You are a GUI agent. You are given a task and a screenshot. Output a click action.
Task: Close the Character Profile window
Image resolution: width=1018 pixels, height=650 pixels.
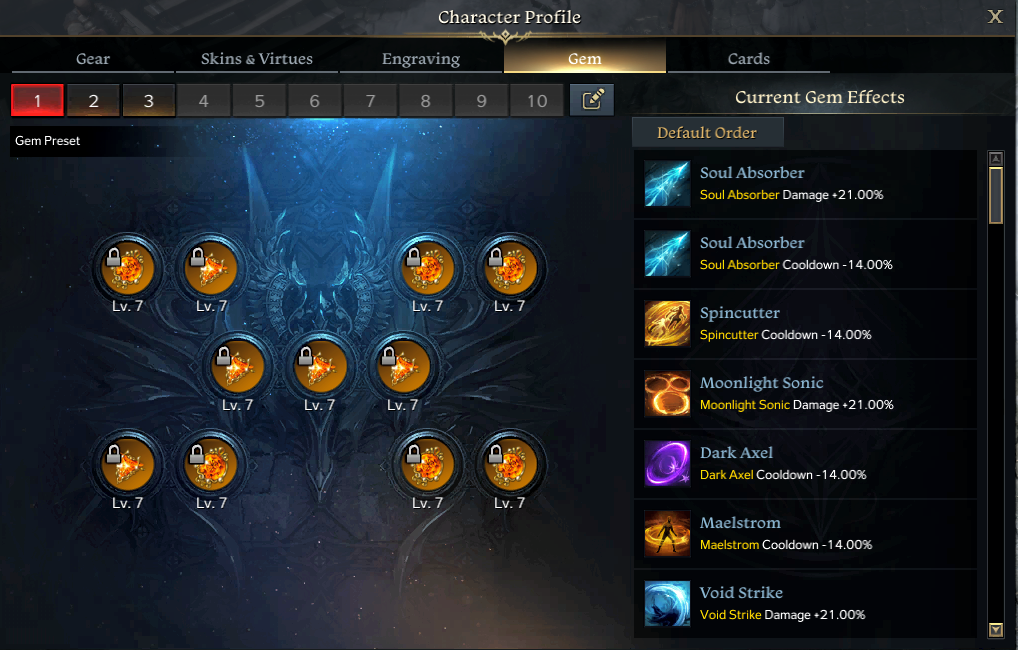995,17
